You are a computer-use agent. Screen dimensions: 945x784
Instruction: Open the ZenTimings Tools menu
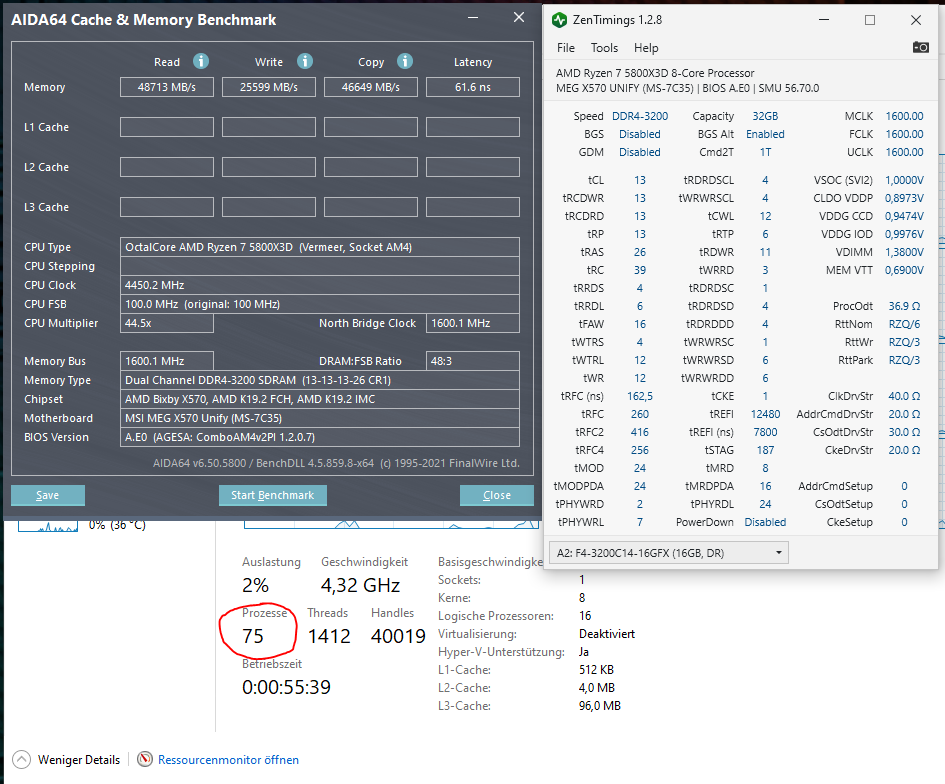tap(604, 48)
